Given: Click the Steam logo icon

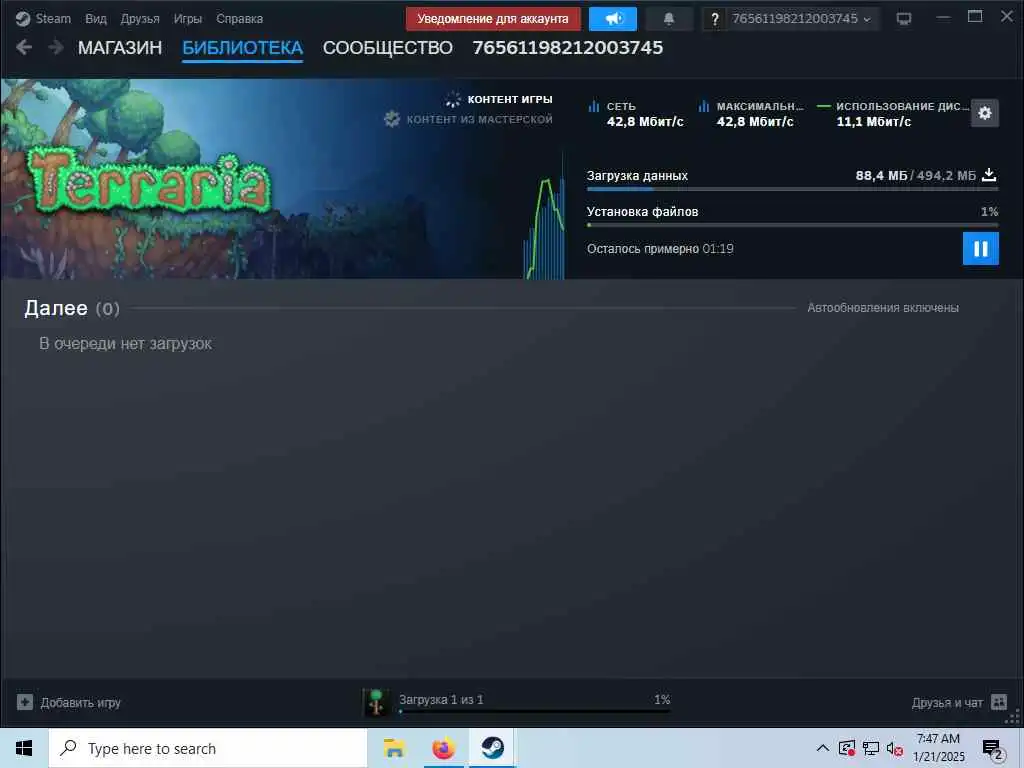Looking at the screenshot, I should 23,19.
